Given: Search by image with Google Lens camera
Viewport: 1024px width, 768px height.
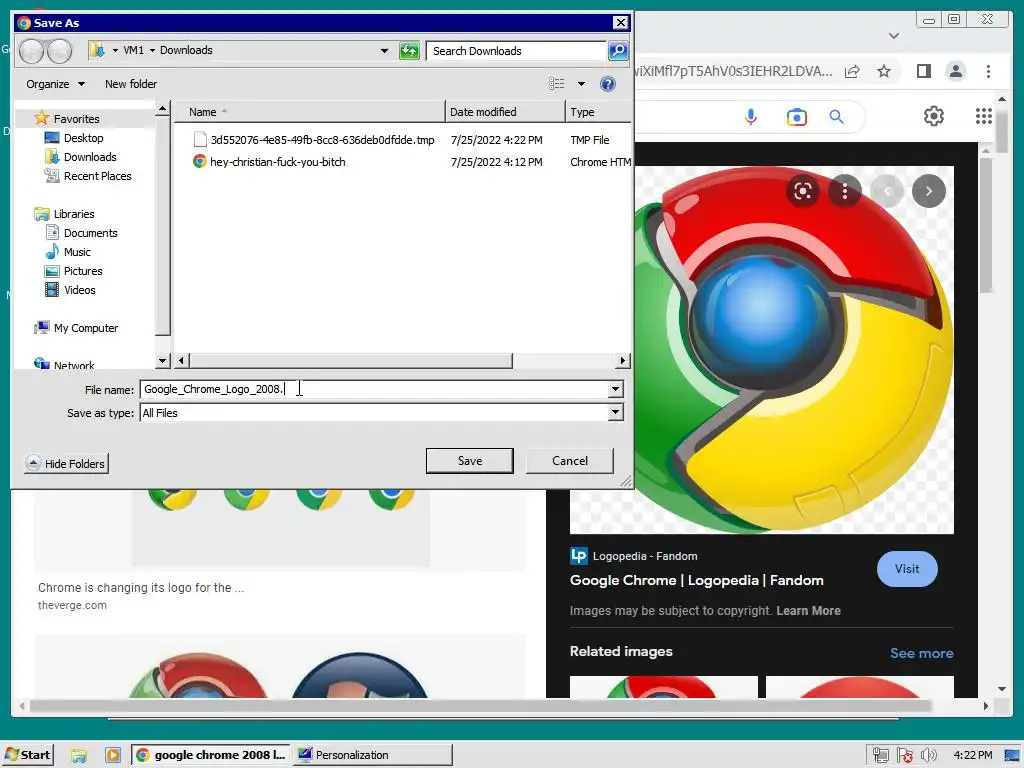Looking at the screenshot, I should [x=796, y=117].
